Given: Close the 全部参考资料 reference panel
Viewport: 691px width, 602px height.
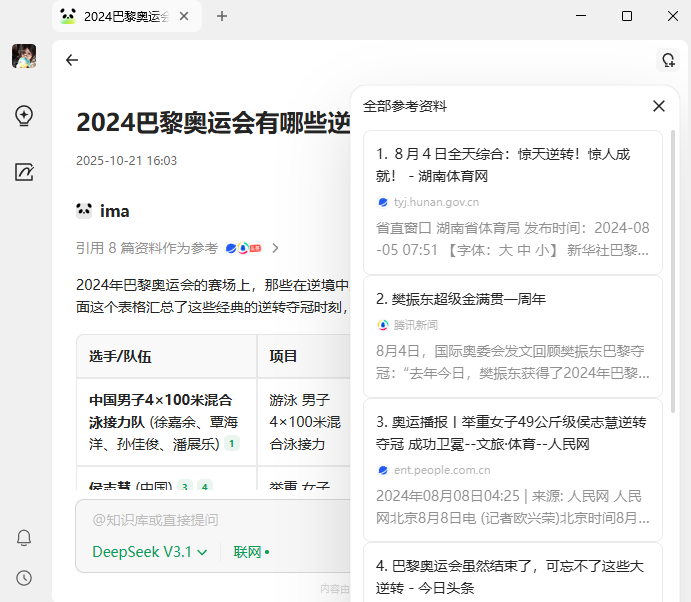Looking at the screenshot, I should coord(658,106).
